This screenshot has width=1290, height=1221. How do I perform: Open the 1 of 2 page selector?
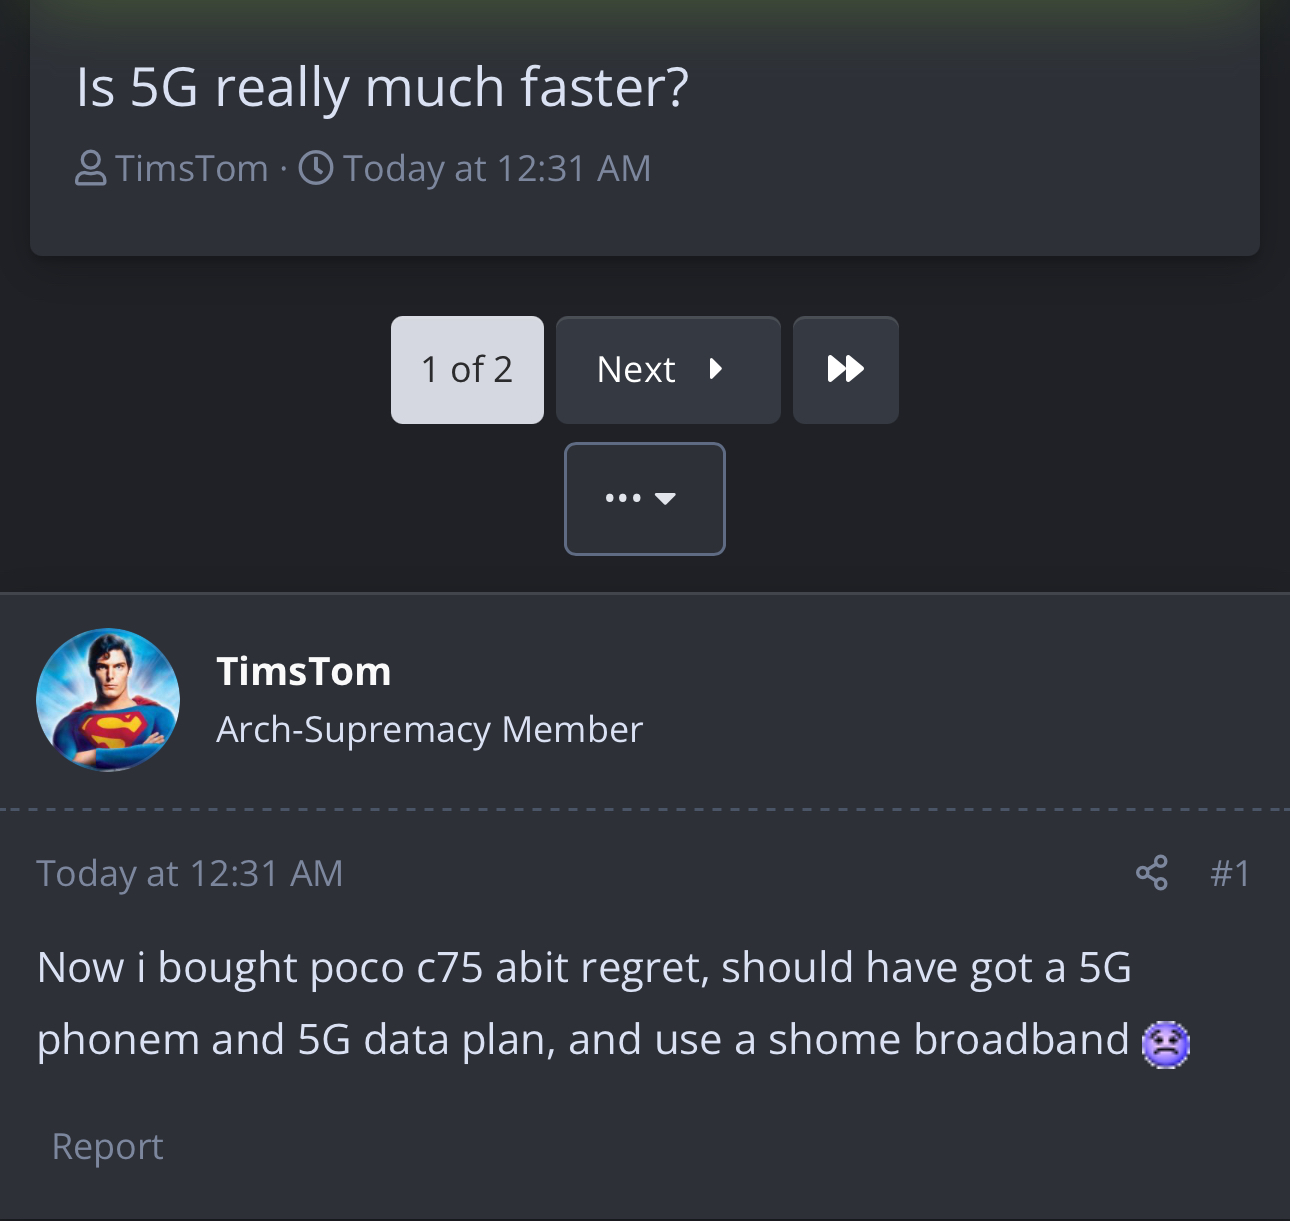(467, 370)
